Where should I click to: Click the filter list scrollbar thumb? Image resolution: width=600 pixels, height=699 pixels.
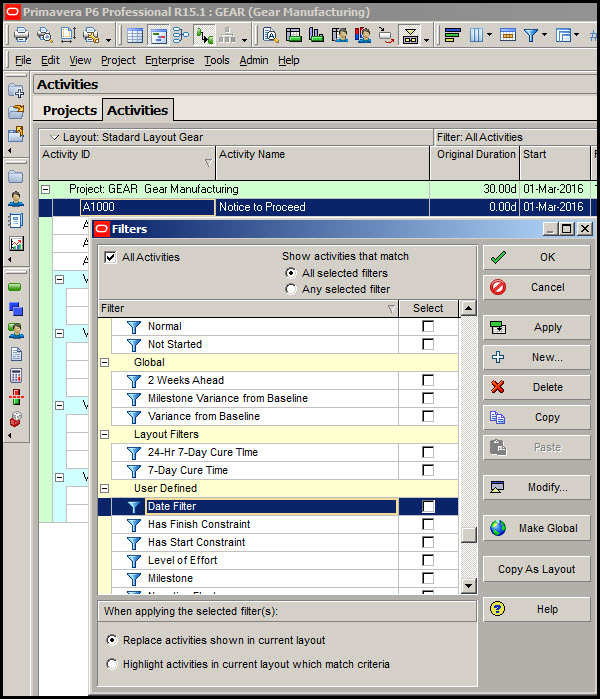click(468, 535)
